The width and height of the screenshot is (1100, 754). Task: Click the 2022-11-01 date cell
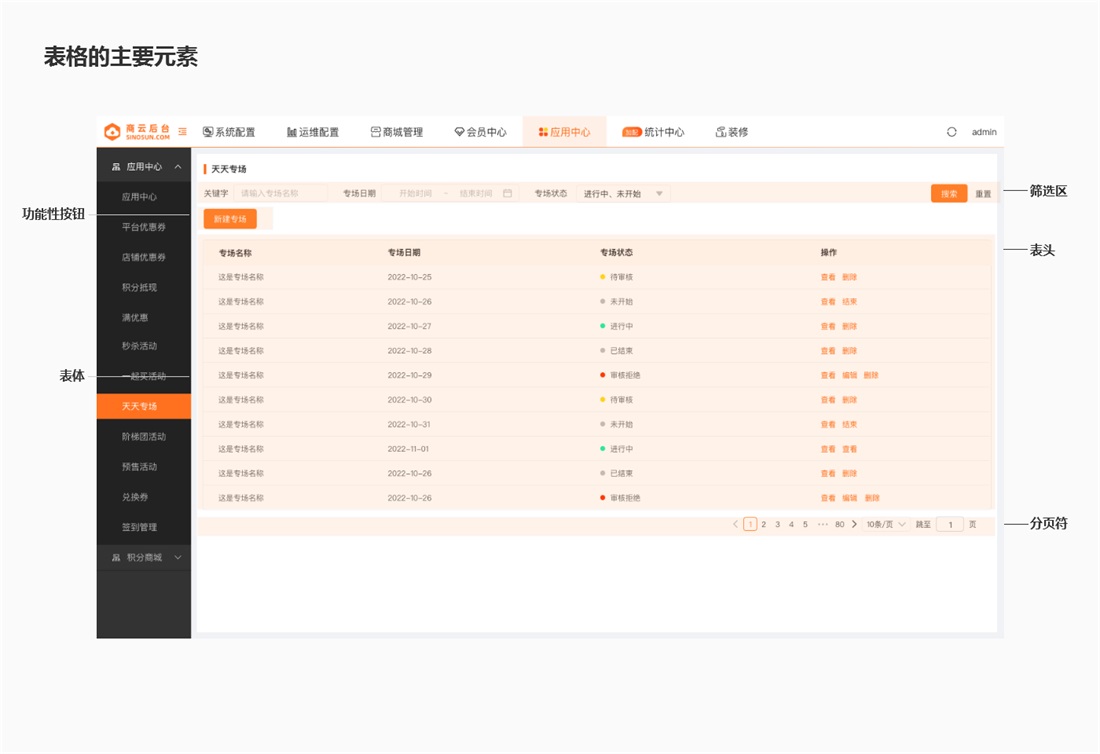[408, 449]
